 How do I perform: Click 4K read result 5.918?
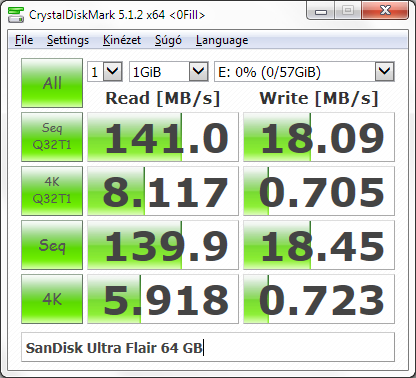coord(163,299)
